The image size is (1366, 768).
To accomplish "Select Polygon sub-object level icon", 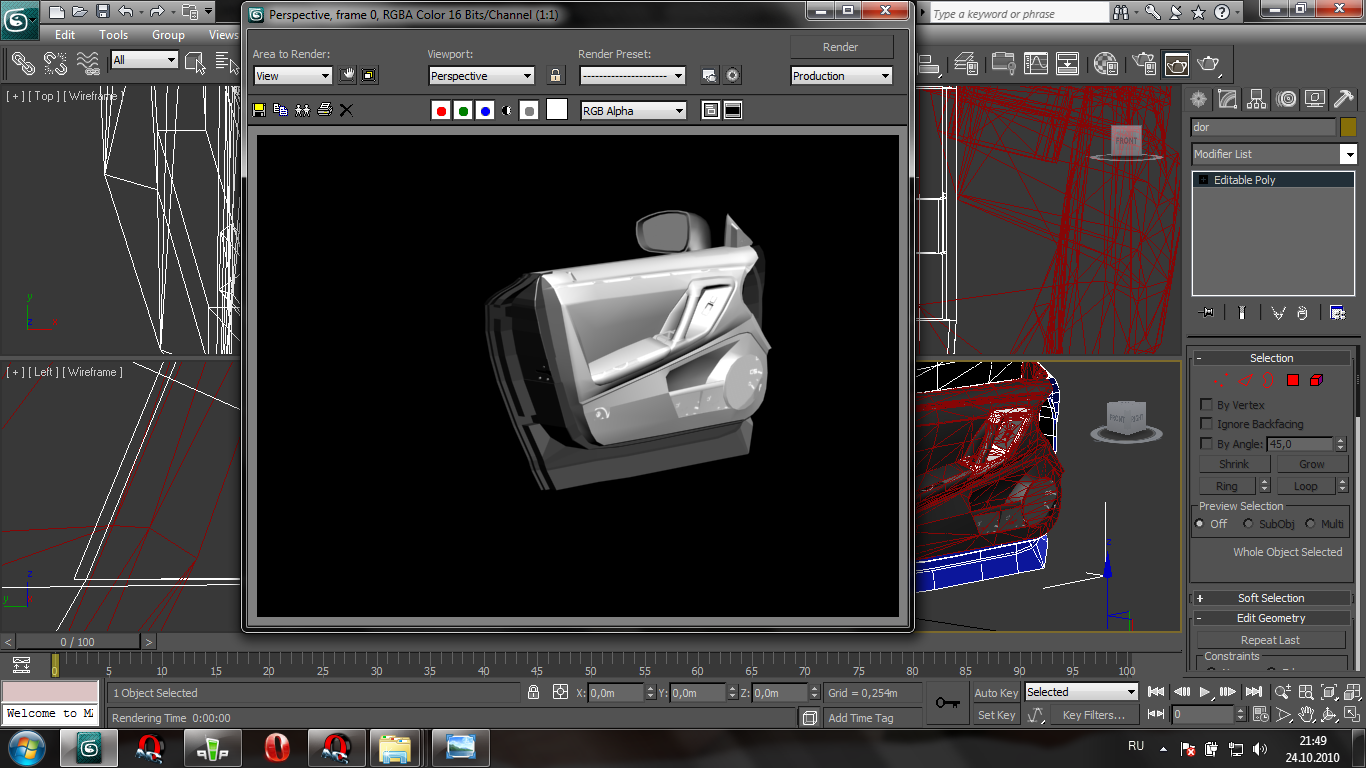I will pos(1292,380).
